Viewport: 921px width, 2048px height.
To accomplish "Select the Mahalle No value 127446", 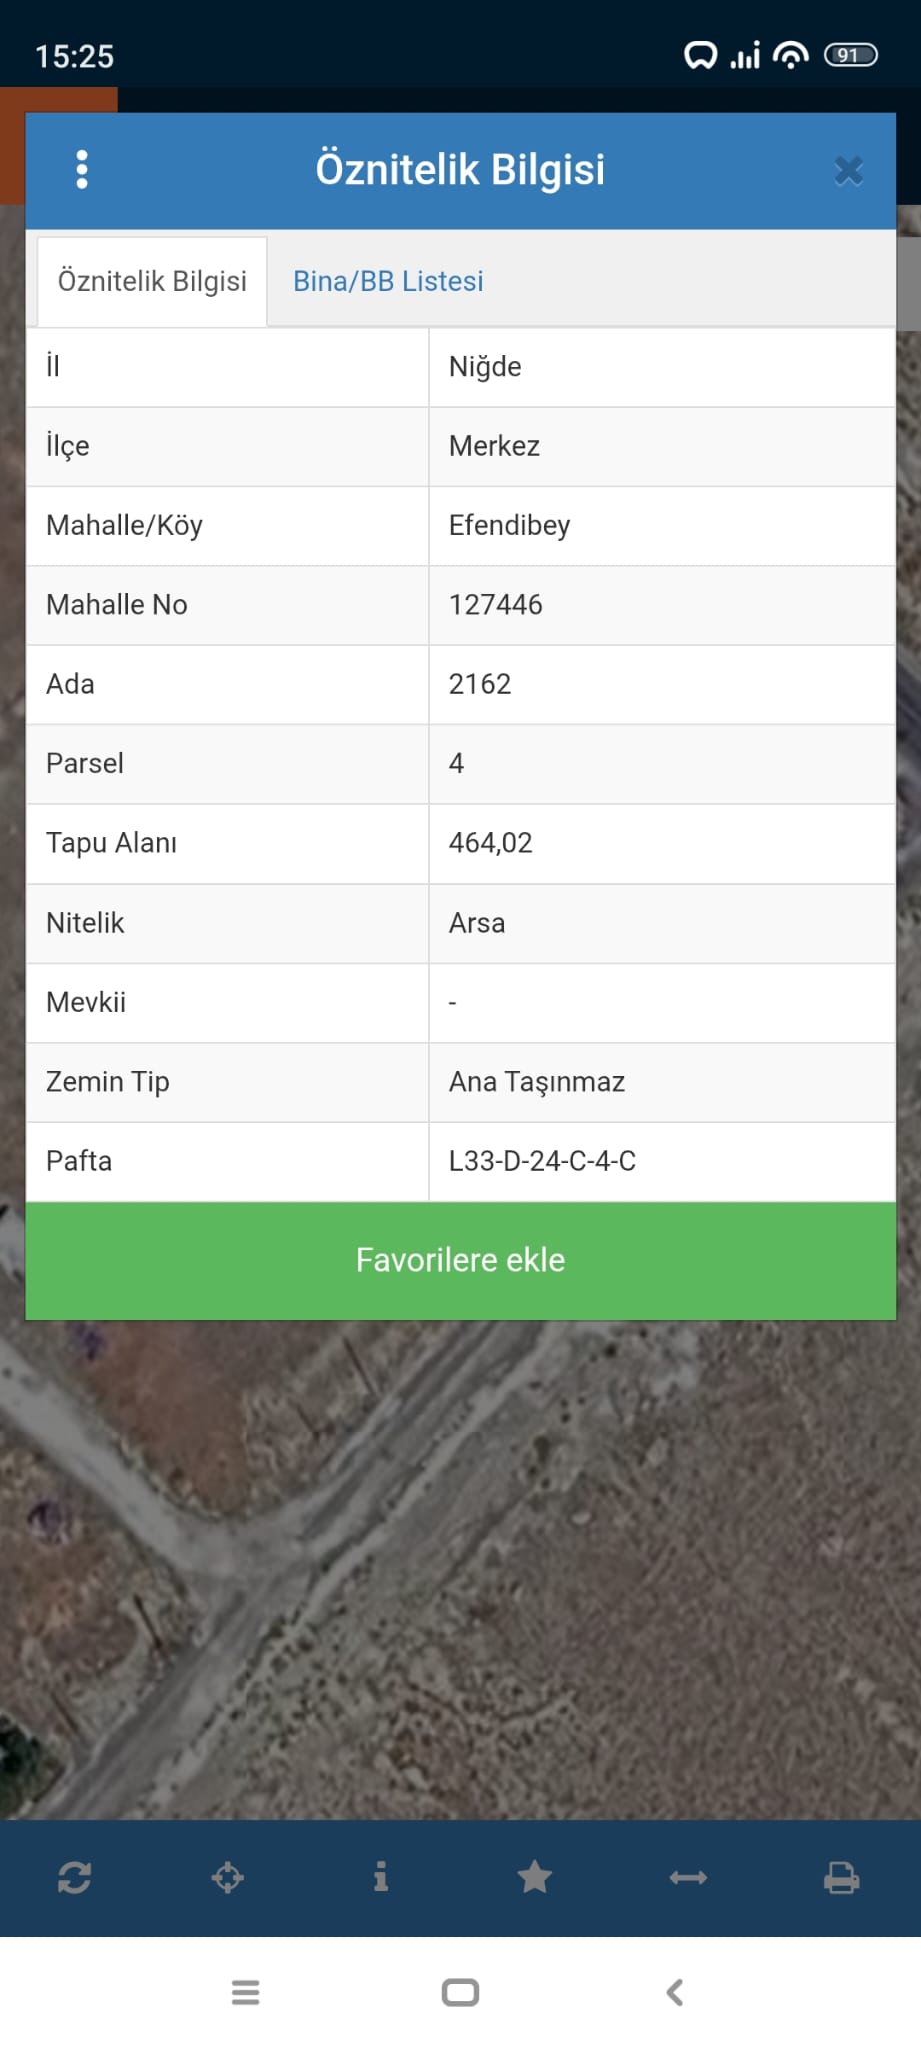I will coord(495,605).
